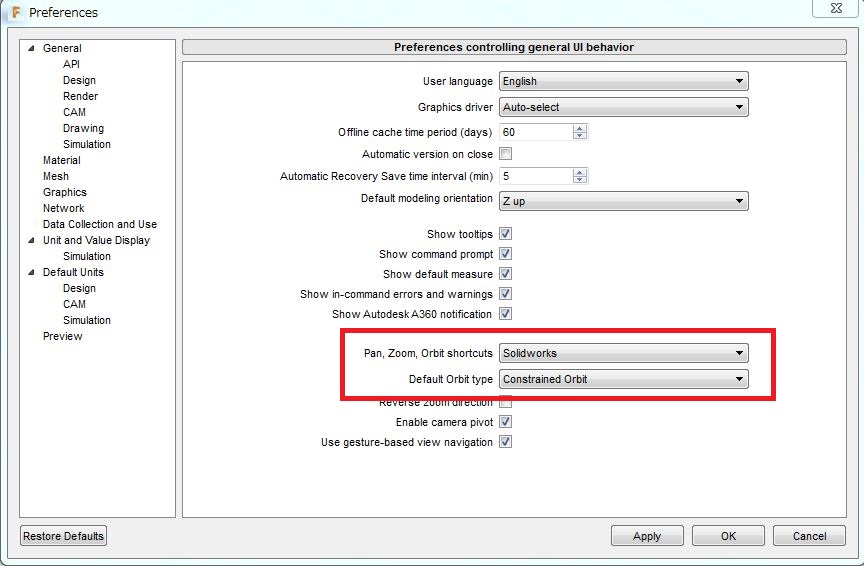Select Design under General
The image size is (864, 566).
(x=79, y=80)
